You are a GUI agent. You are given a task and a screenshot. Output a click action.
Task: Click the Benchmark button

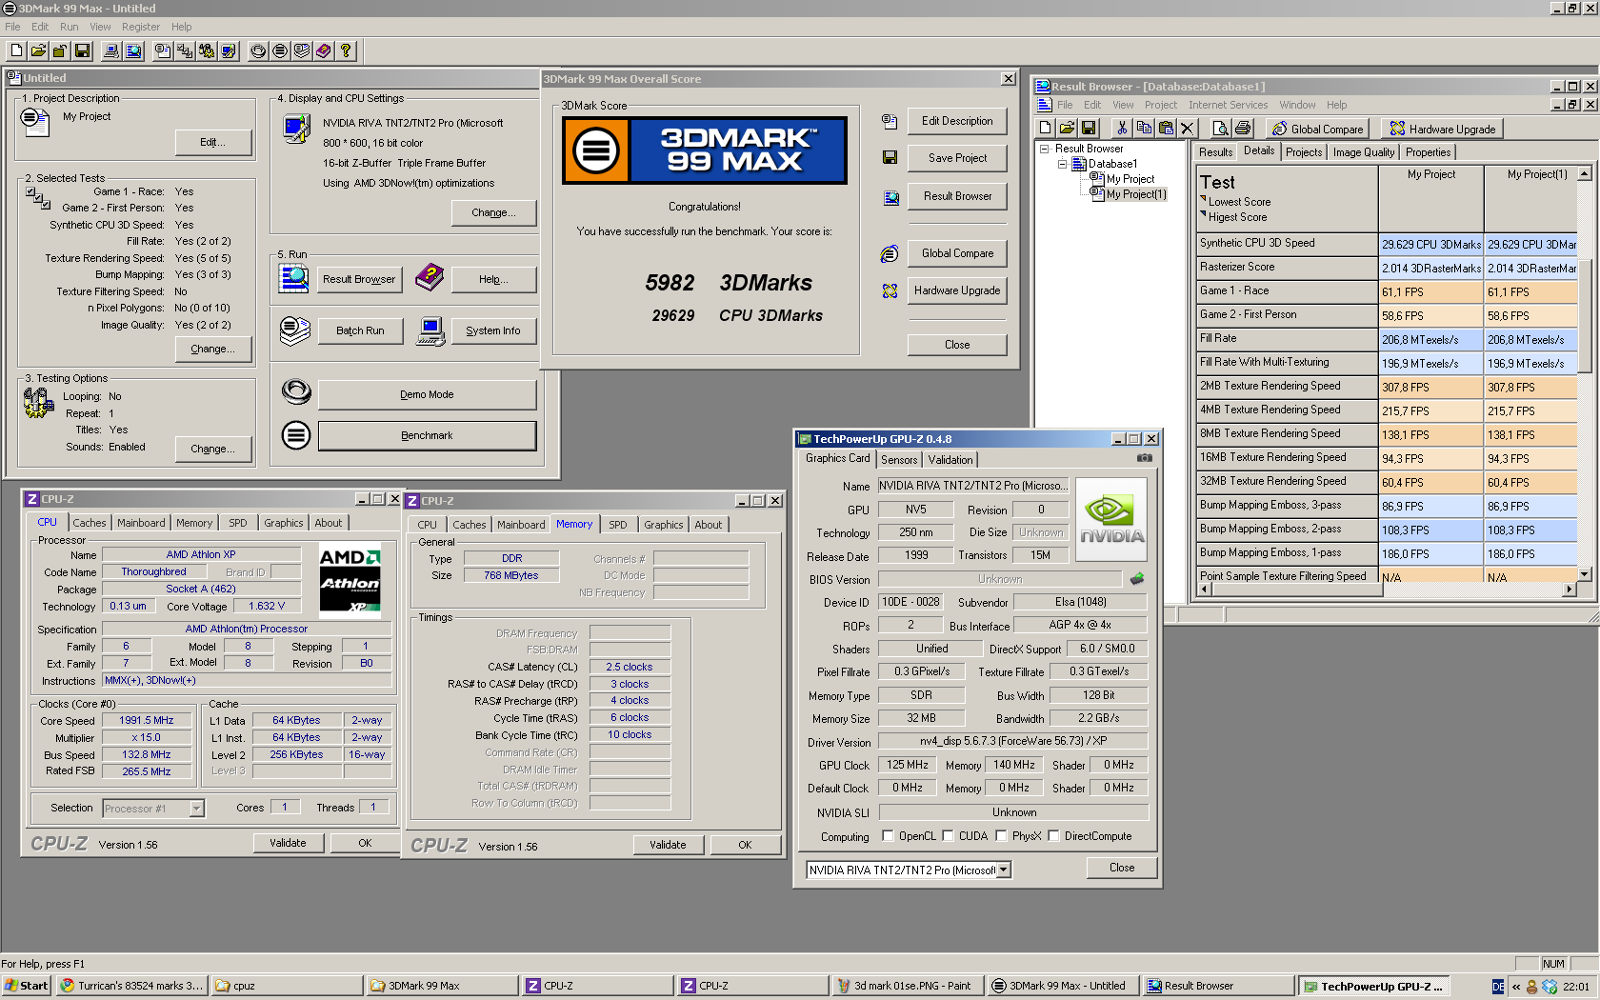(x=427, y=436)
